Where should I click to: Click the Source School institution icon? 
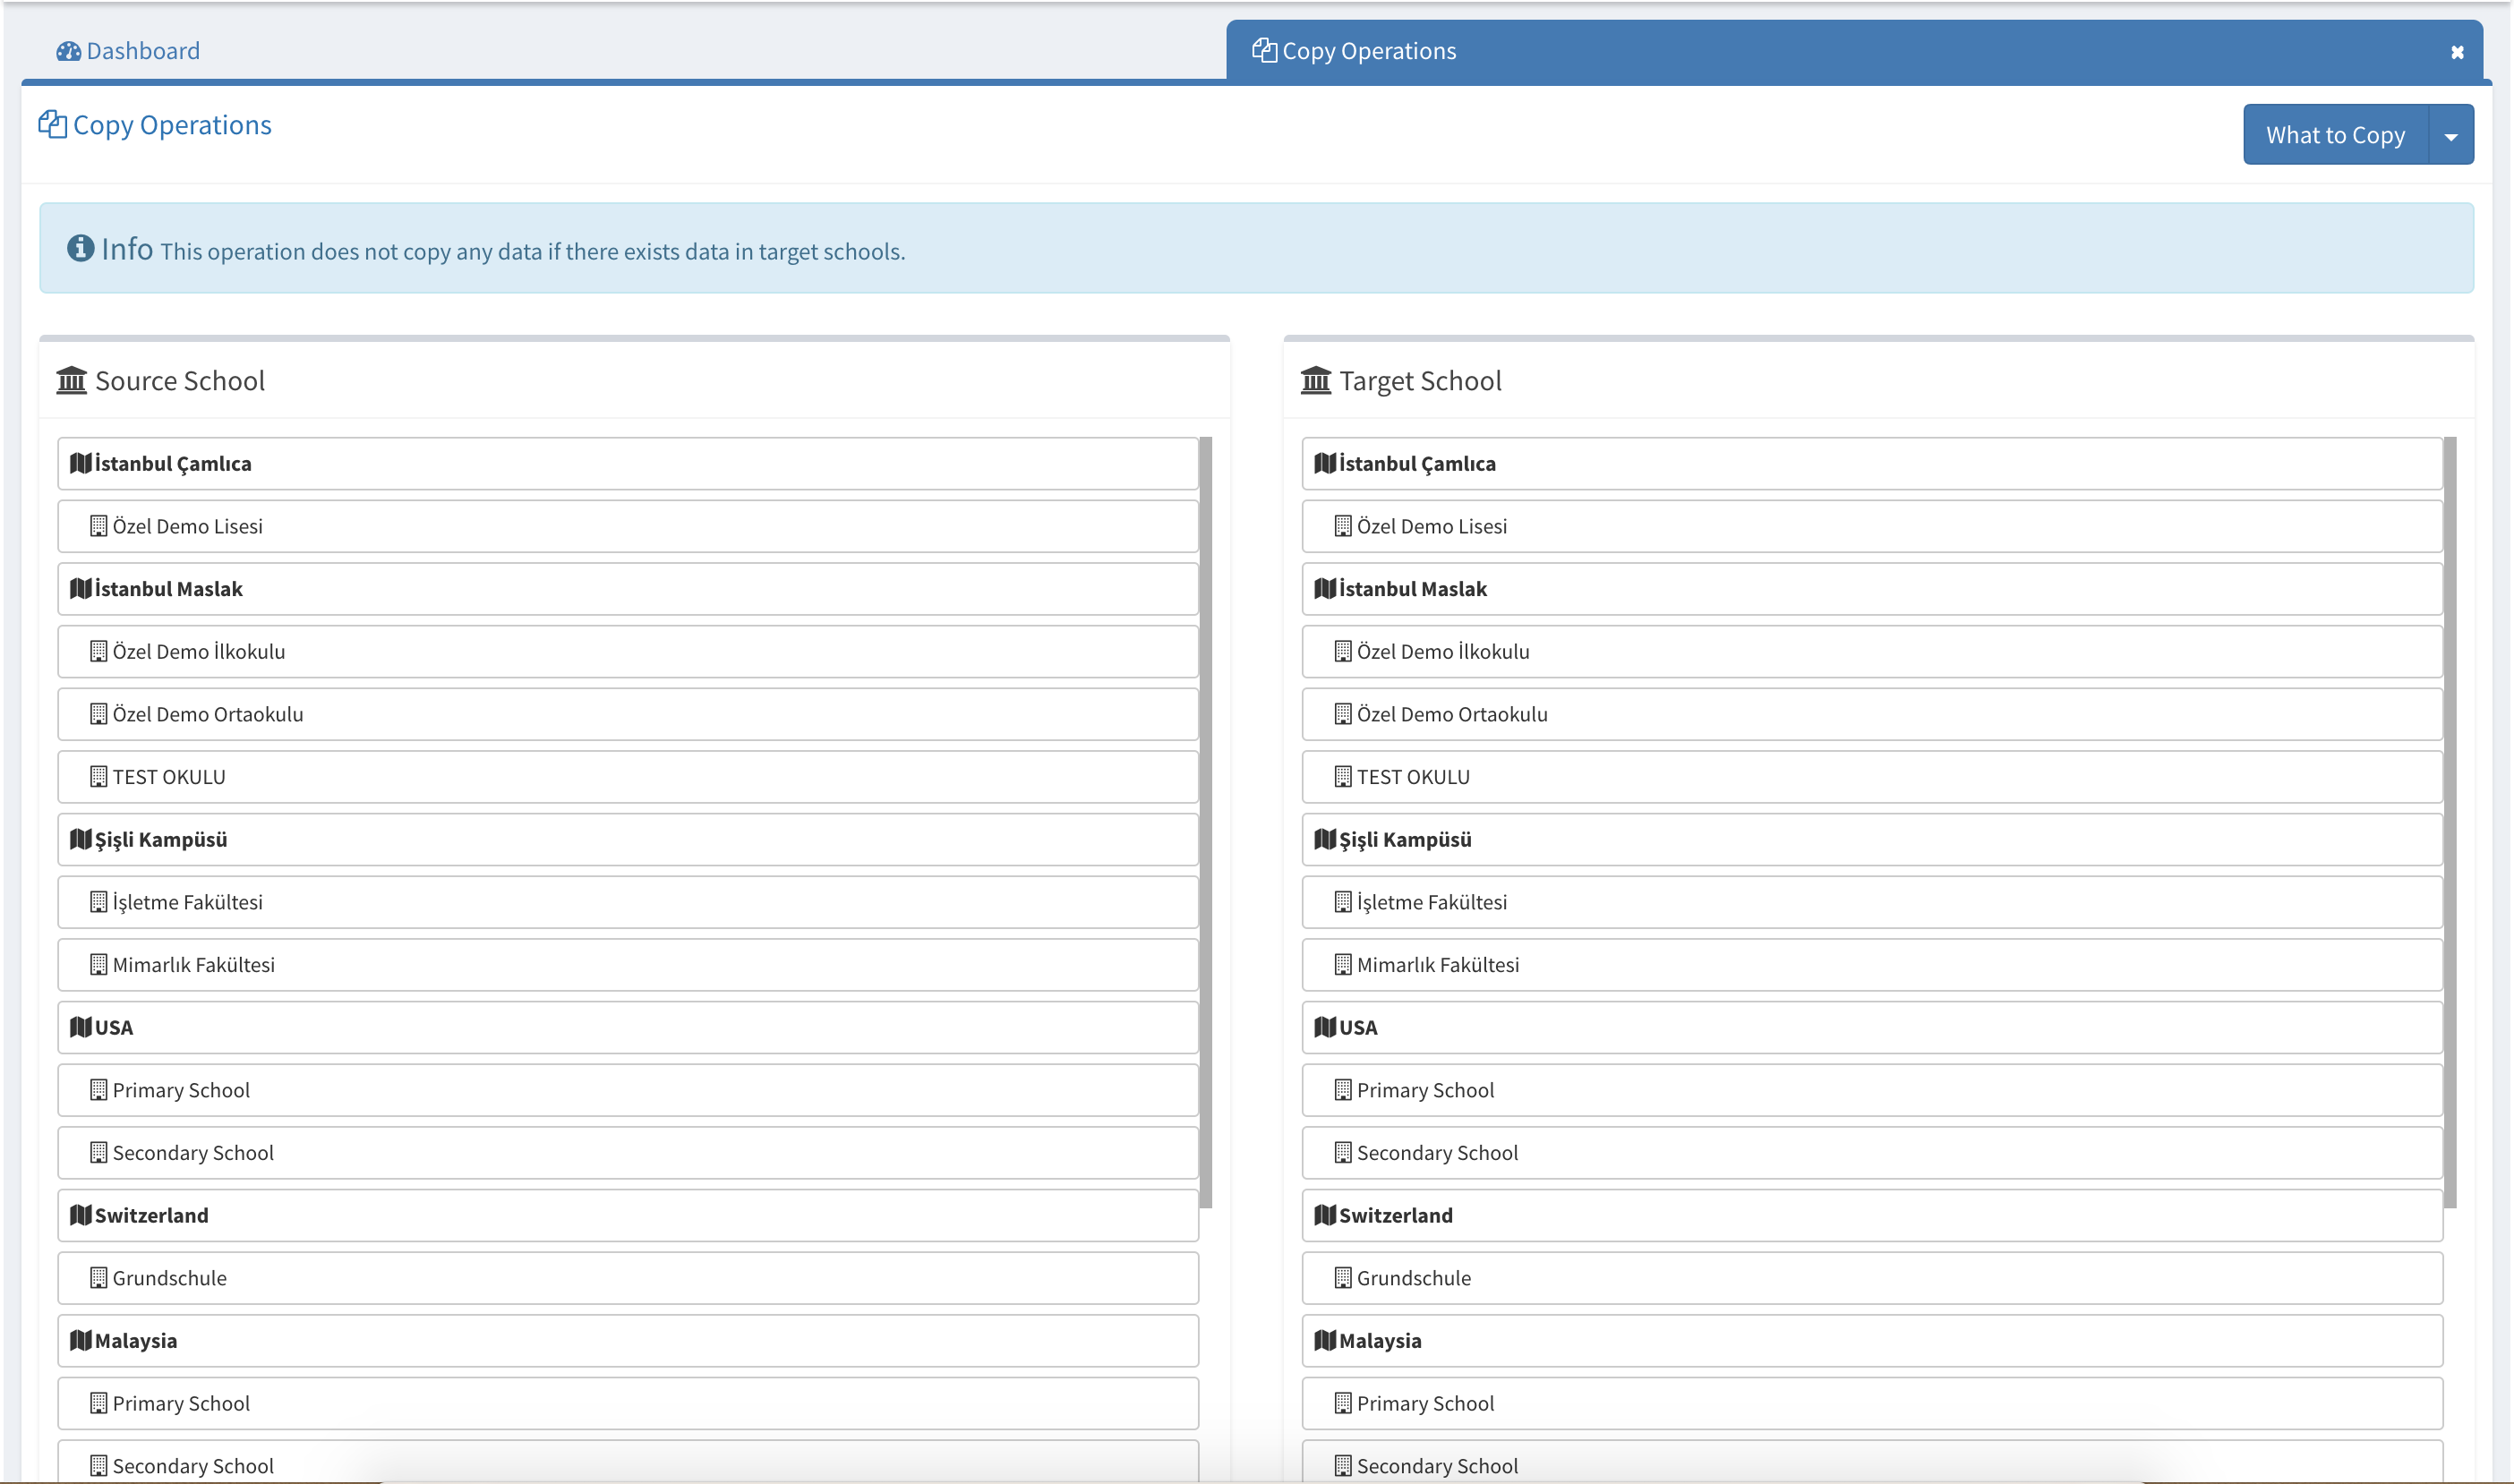(x=72, y=380)
